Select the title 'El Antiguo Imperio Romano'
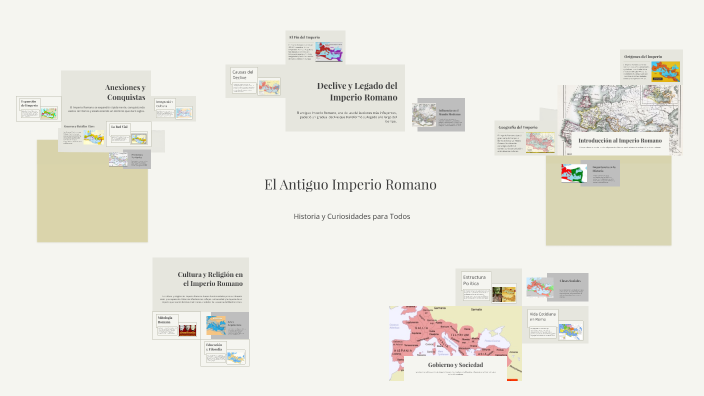Viewport: 704px width, 396px height. (350, 185)
